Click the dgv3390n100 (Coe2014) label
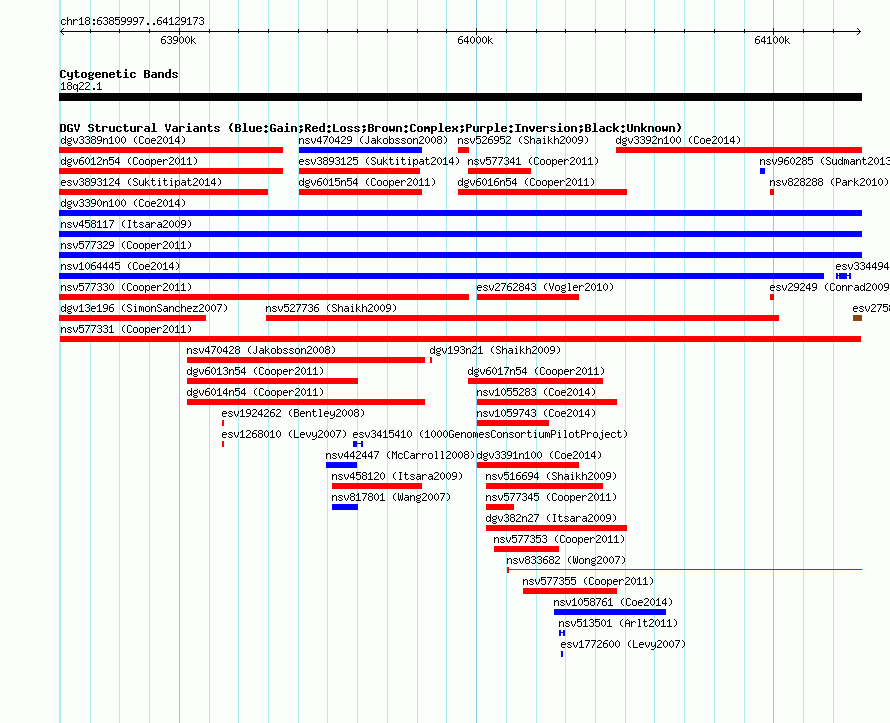The height and width of the screenshot is (723, 890). click(x=123, y=203)
